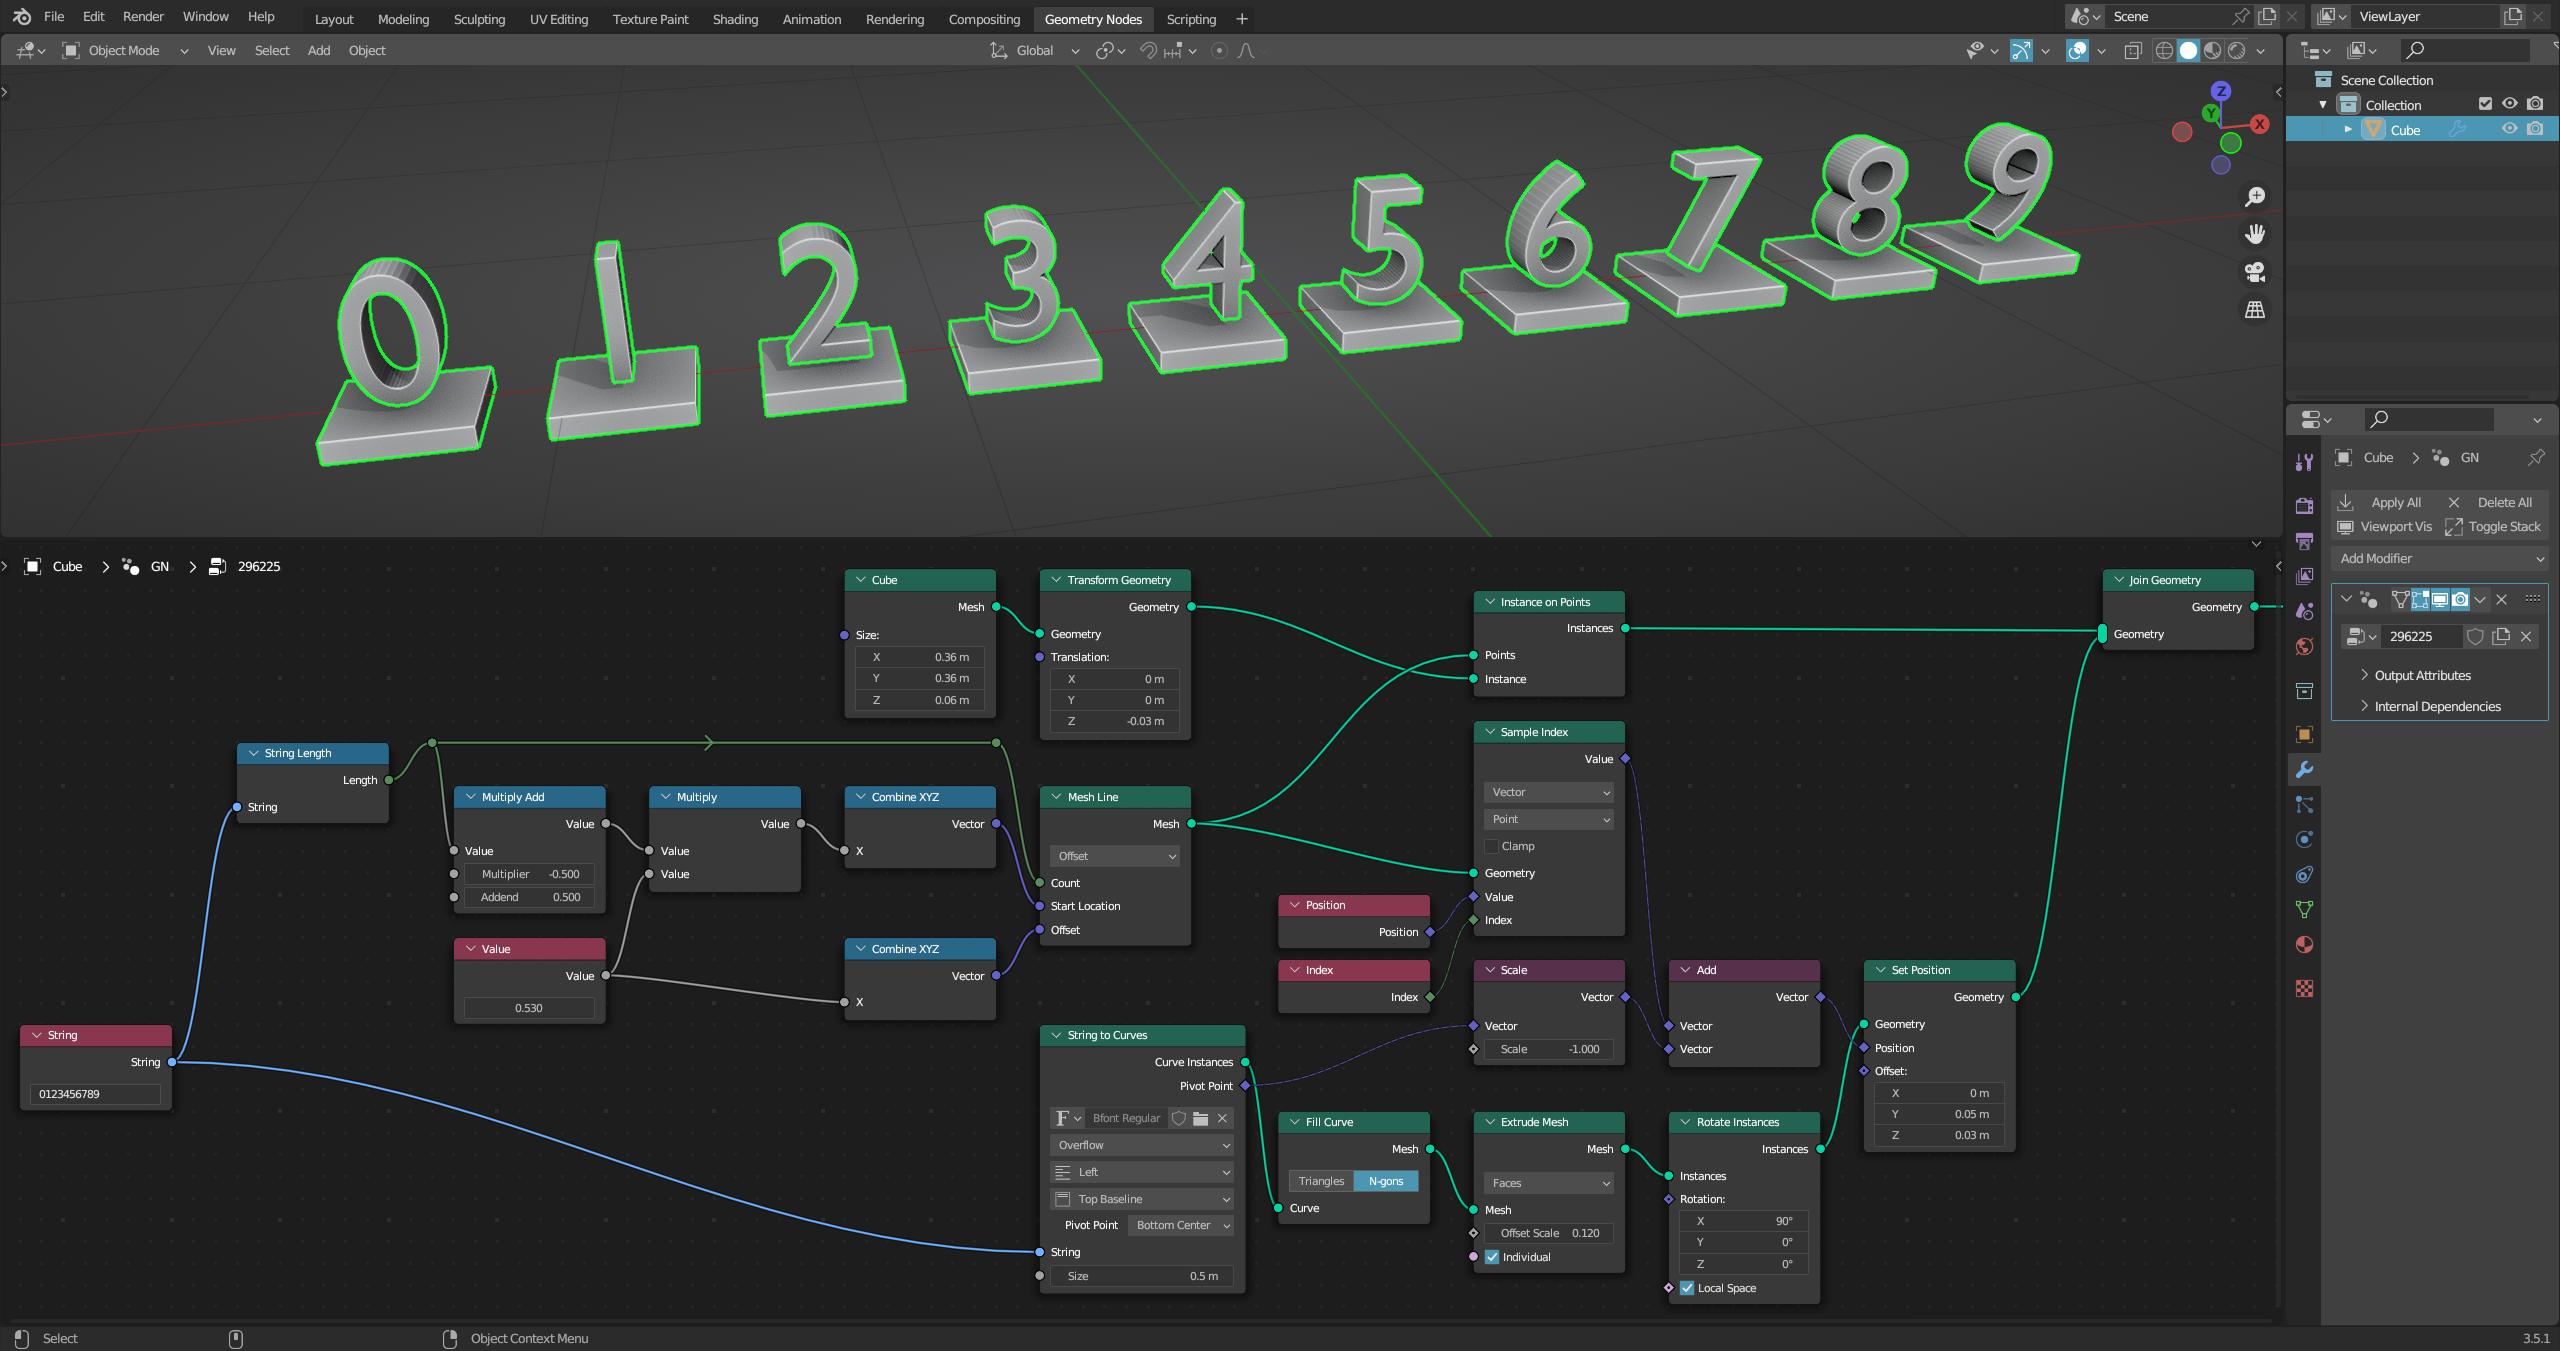Image resolution: width=2560 pixels, height=1351 pixels.
Task: Hide Collection in viewport via eye icon
Action: tap(2509, 104)
